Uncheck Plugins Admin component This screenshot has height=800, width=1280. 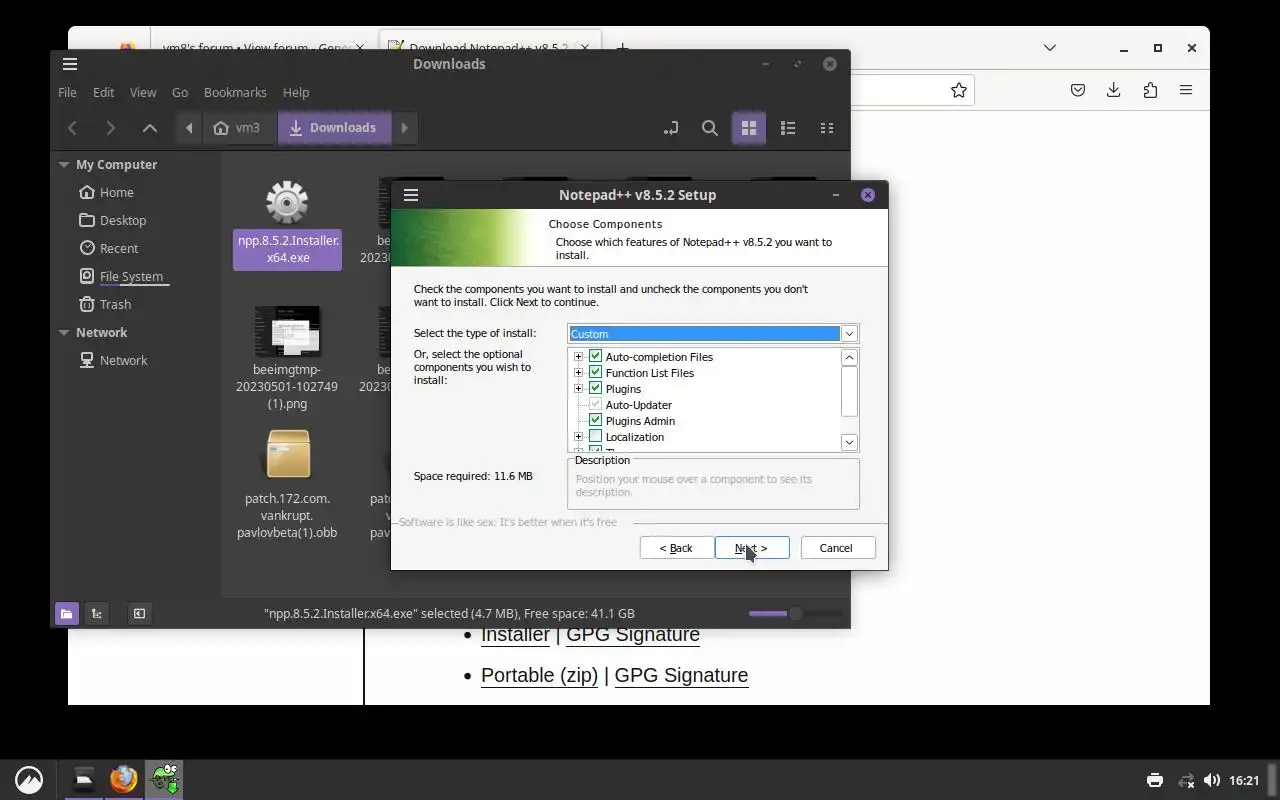pyautogui.click(x=596, y=420)
